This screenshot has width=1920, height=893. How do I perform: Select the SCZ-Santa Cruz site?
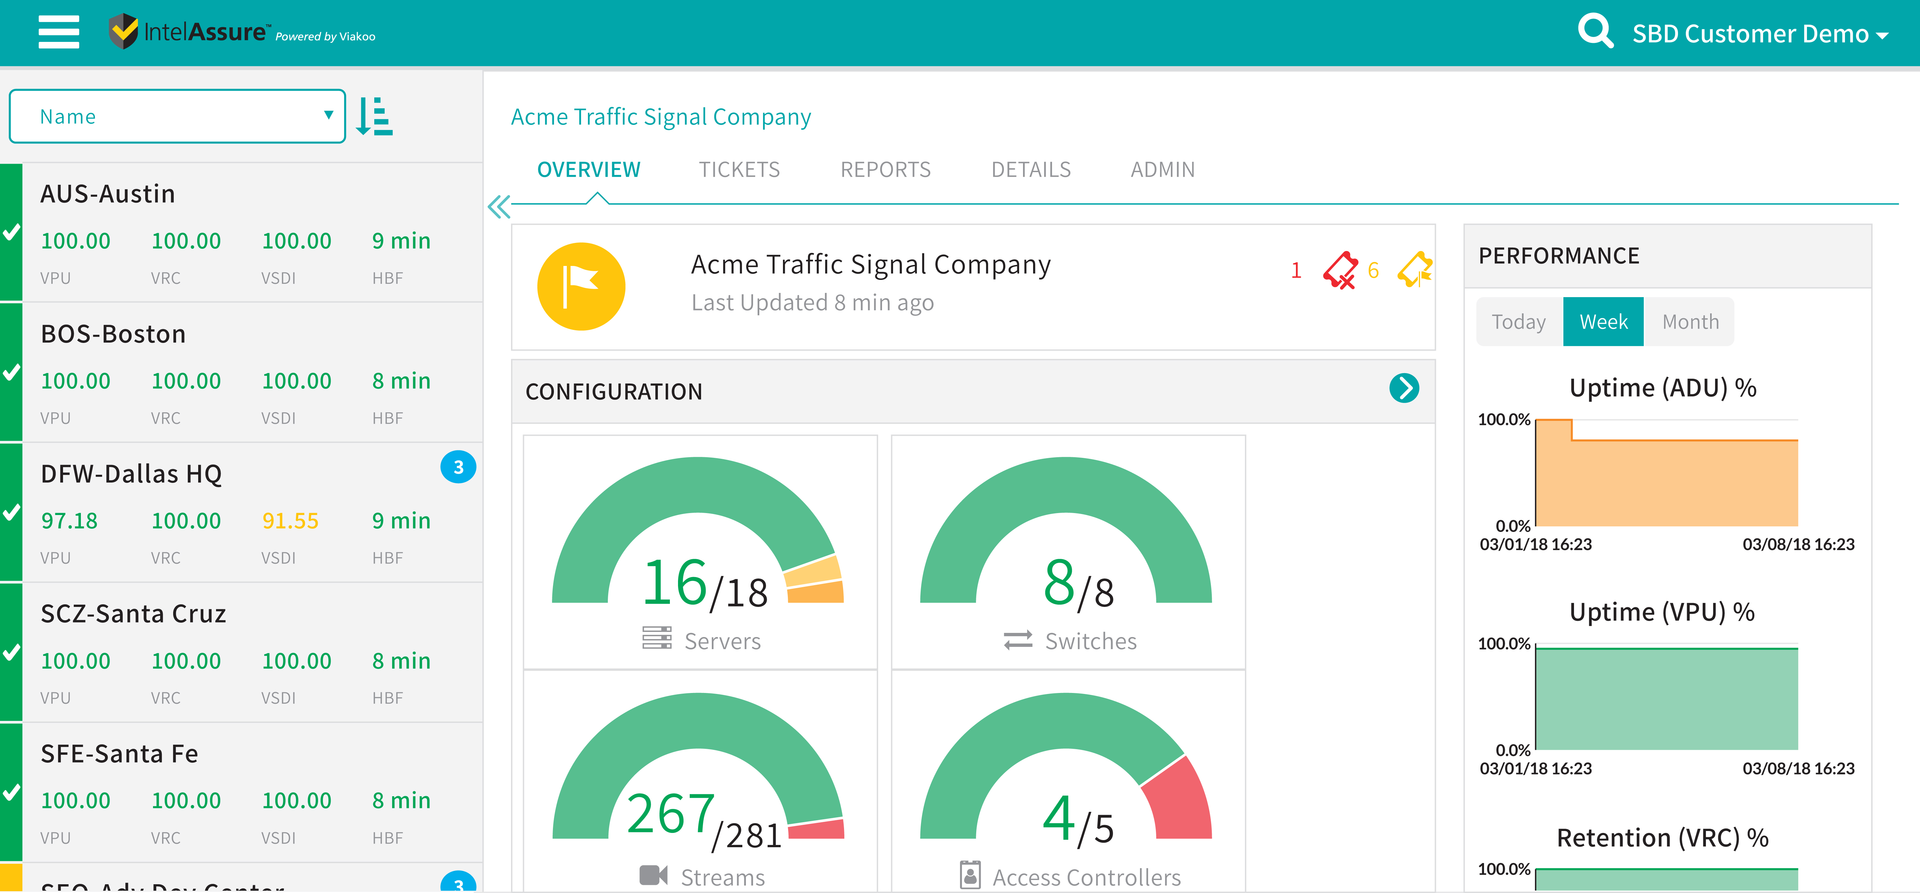click(242, 652)
